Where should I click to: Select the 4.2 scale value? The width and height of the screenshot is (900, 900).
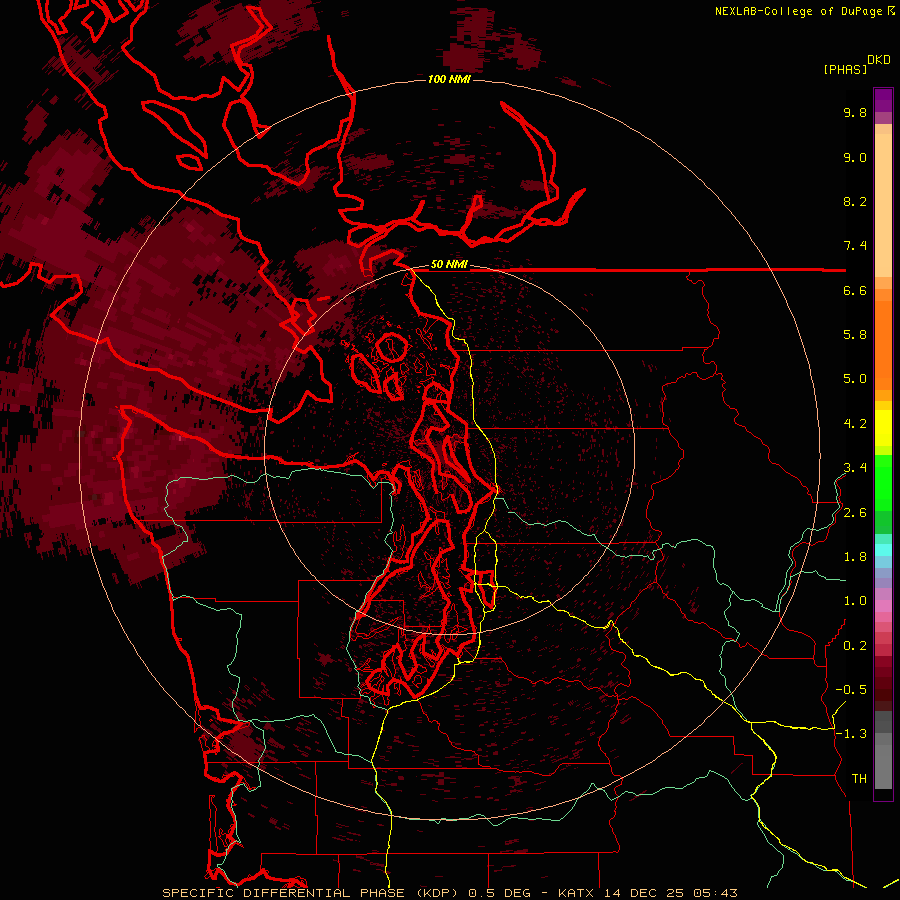855,424
